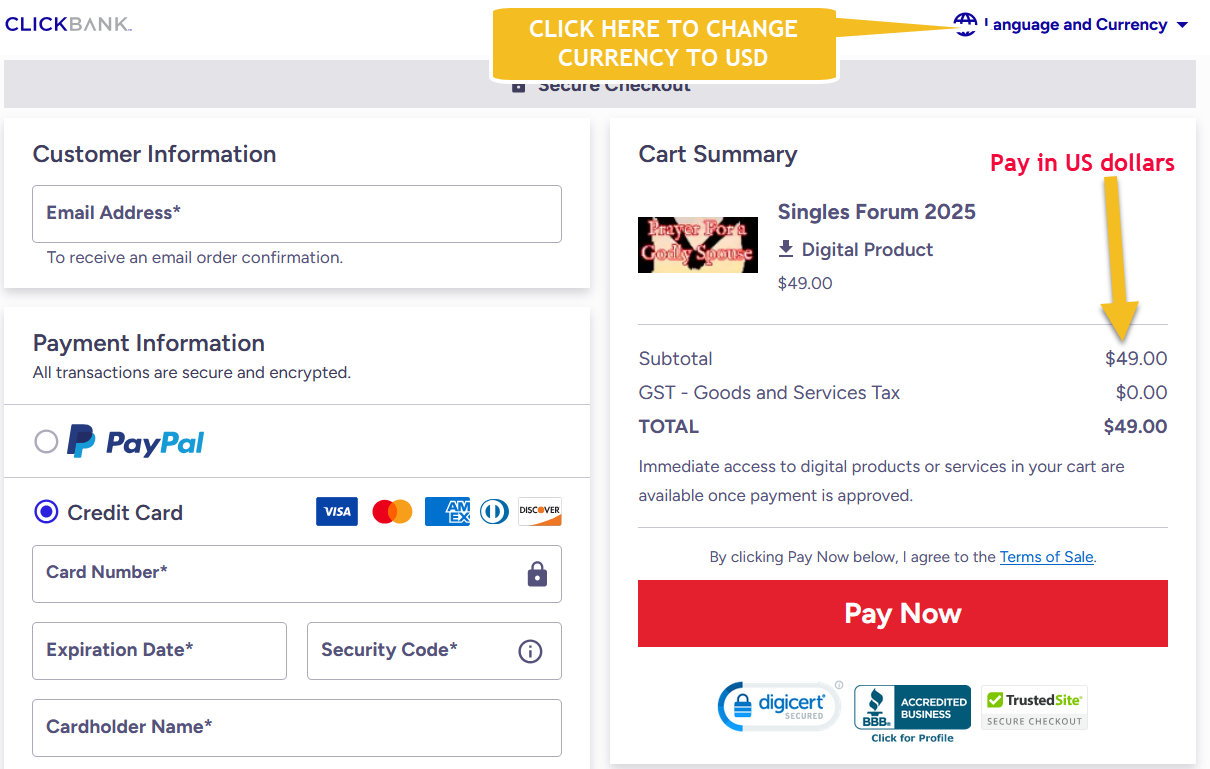Click the Singles Forum 2025 product thumbnail
Image resolution: width=1210 pixels, height=769 pixels.
click(698, 244)
